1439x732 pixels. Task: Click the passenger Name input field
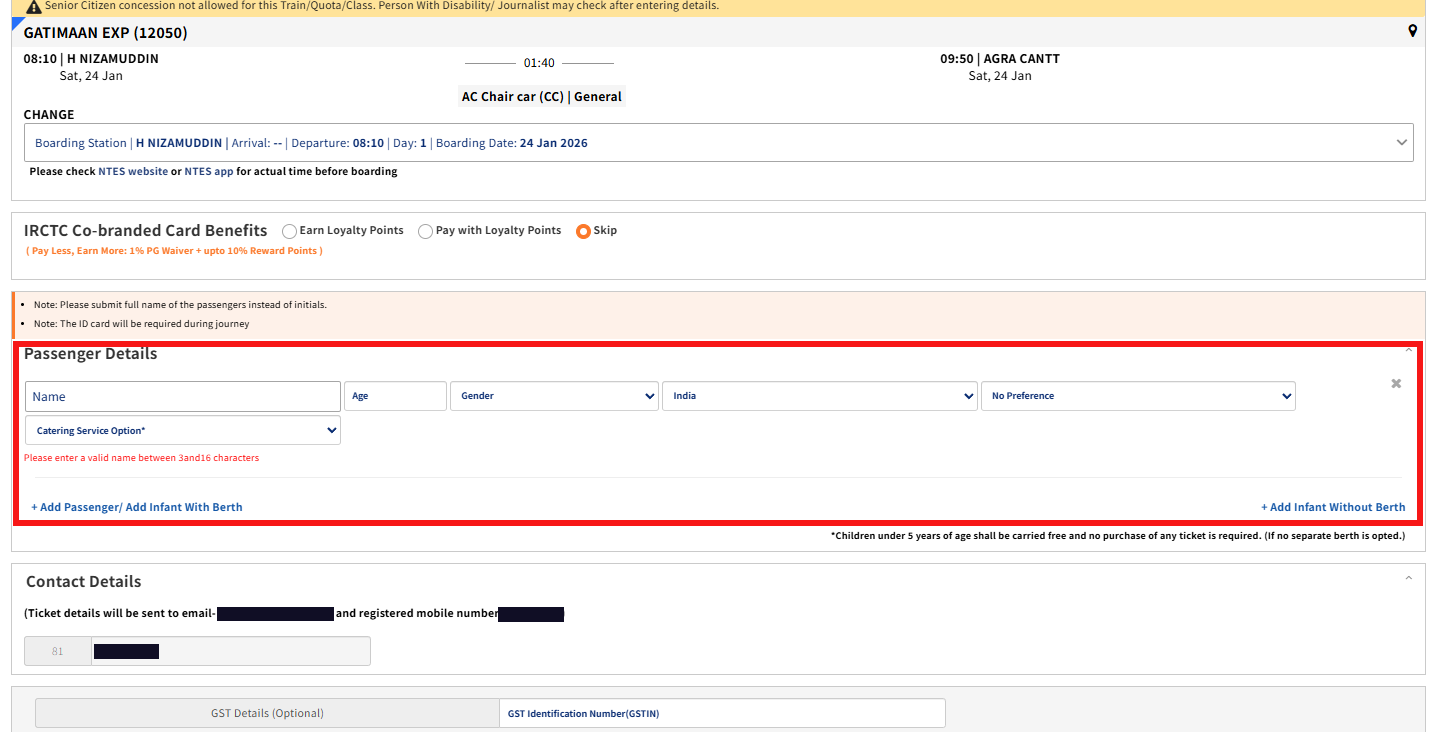click(183, 396)
